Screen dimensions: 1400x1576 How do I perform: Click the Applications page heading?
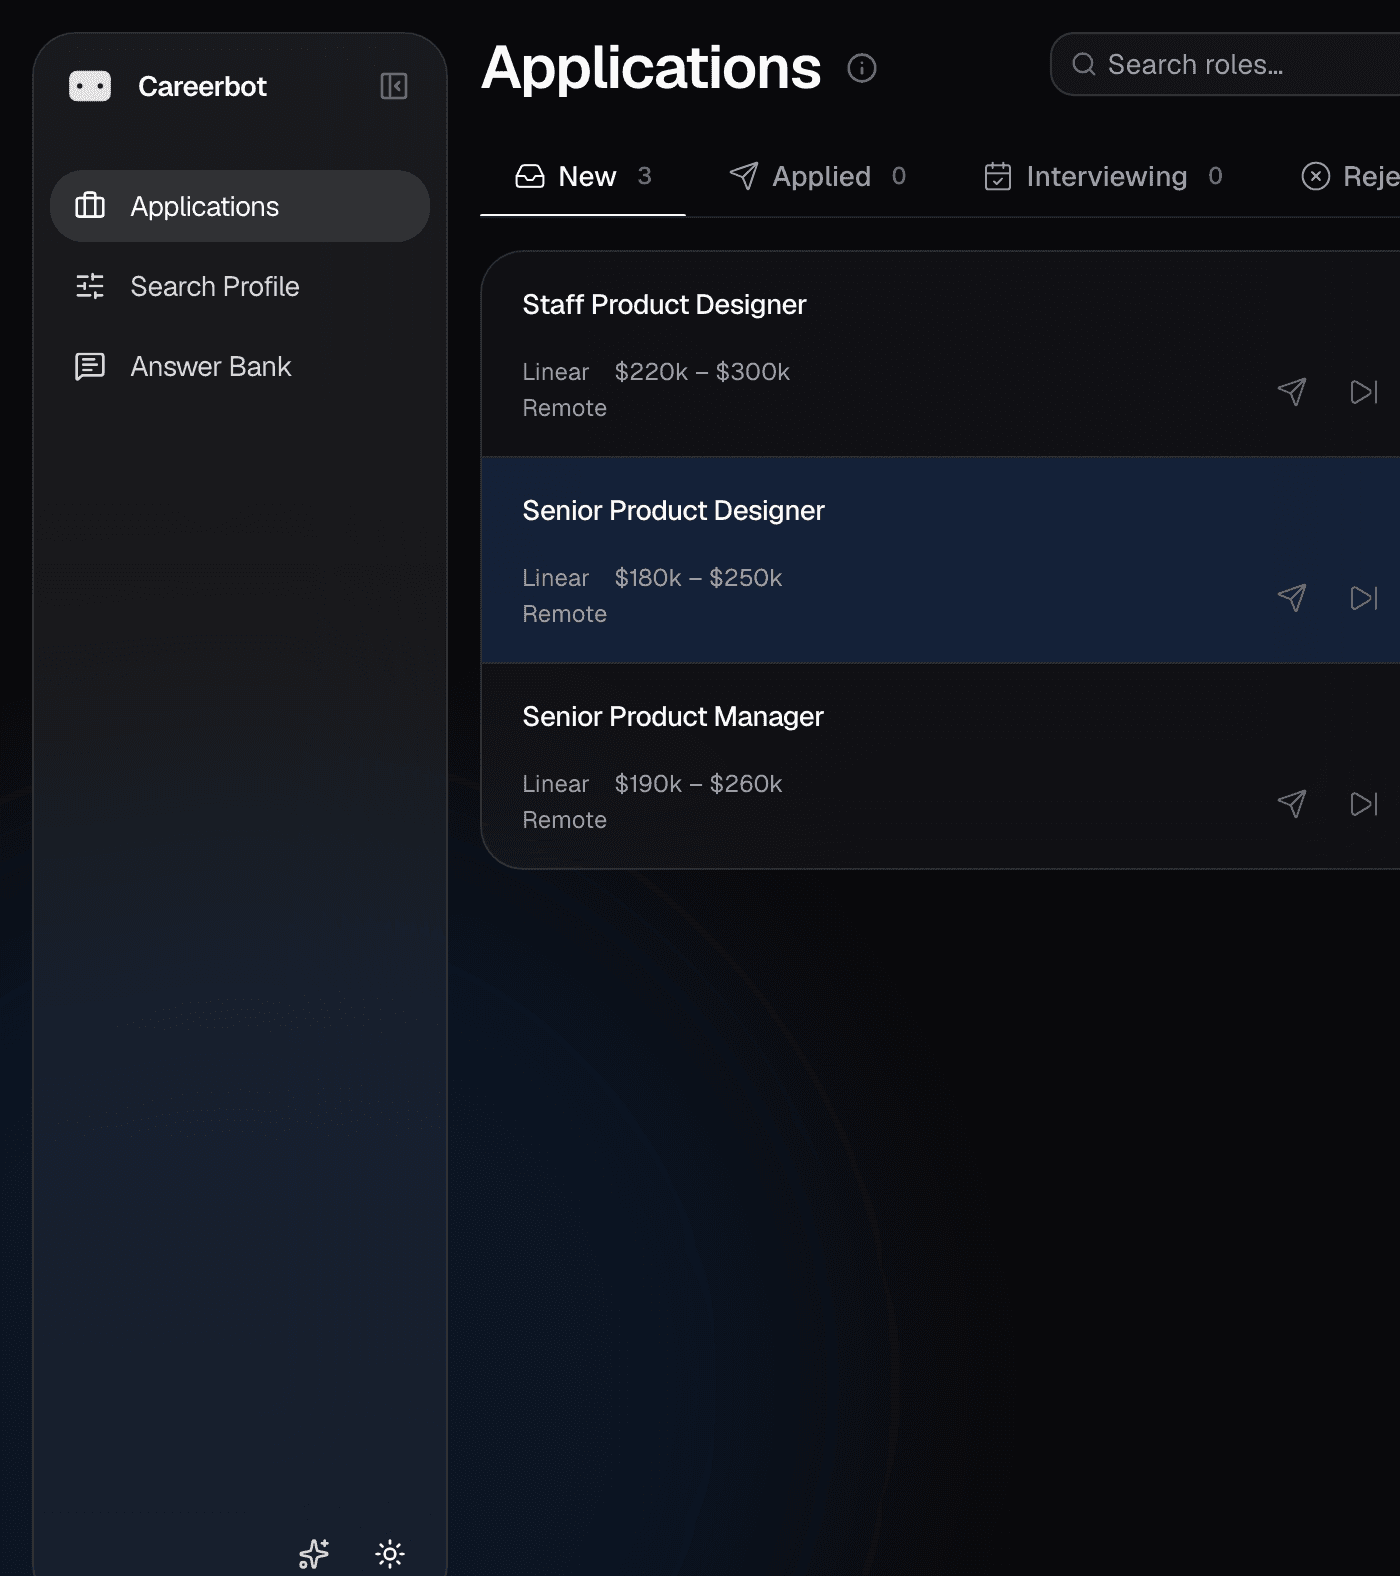(651, 68)
